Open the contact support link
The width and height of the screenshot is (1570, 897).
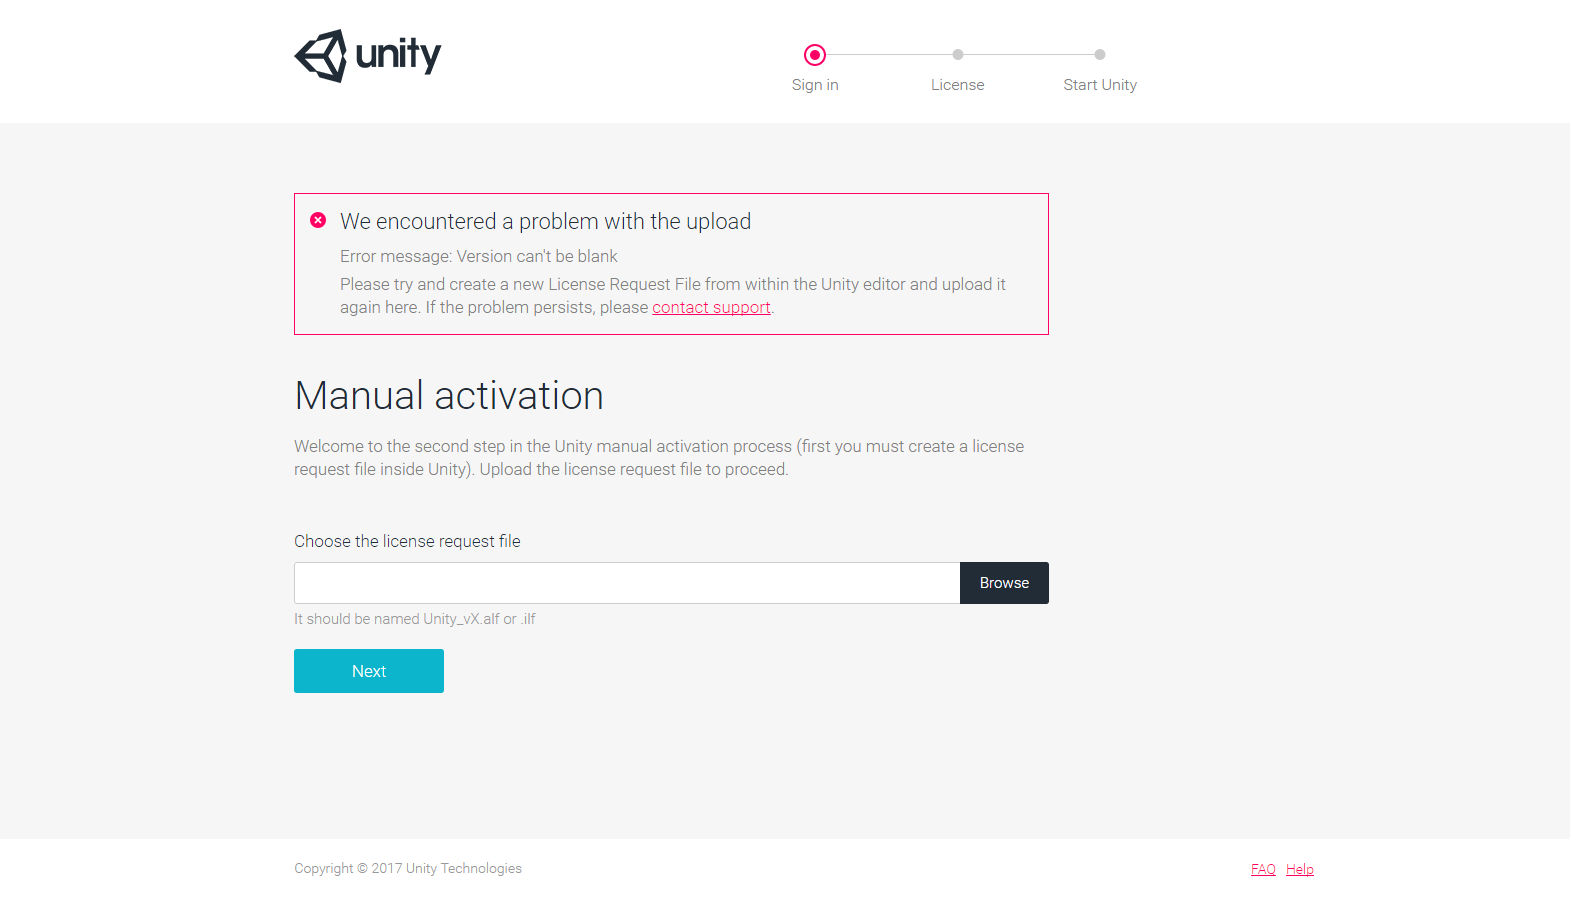pos(711,308)
